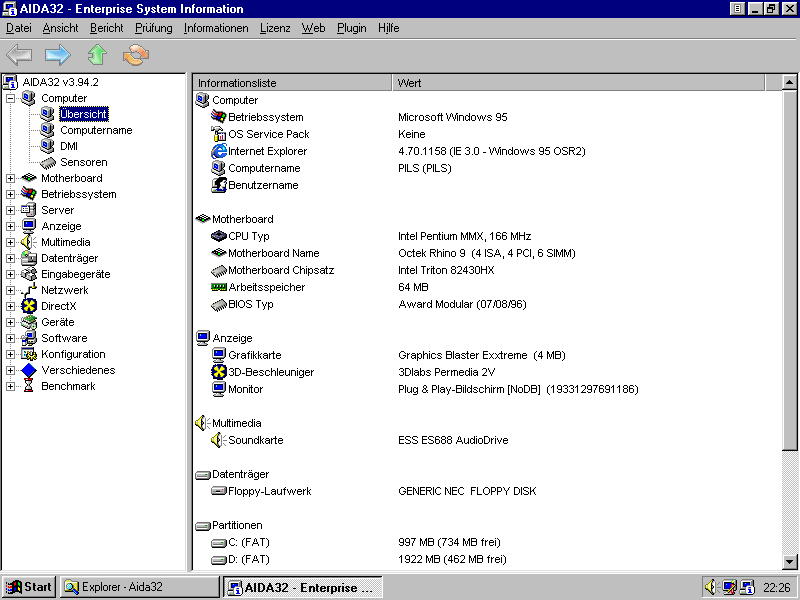The height and width of the screenshot is (600, 800).
Task: Refresh the page with orange arrows icon
Action: point(136,55)
